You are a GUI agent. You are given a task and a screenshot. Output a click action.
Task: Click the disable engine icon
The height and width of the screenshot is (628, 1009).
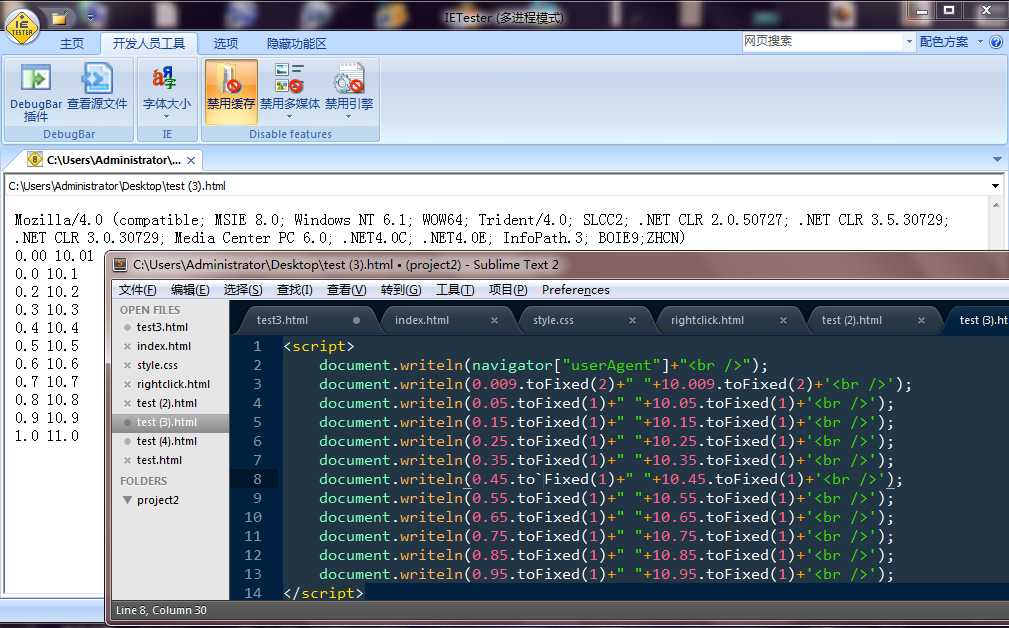tap(349, 78)
